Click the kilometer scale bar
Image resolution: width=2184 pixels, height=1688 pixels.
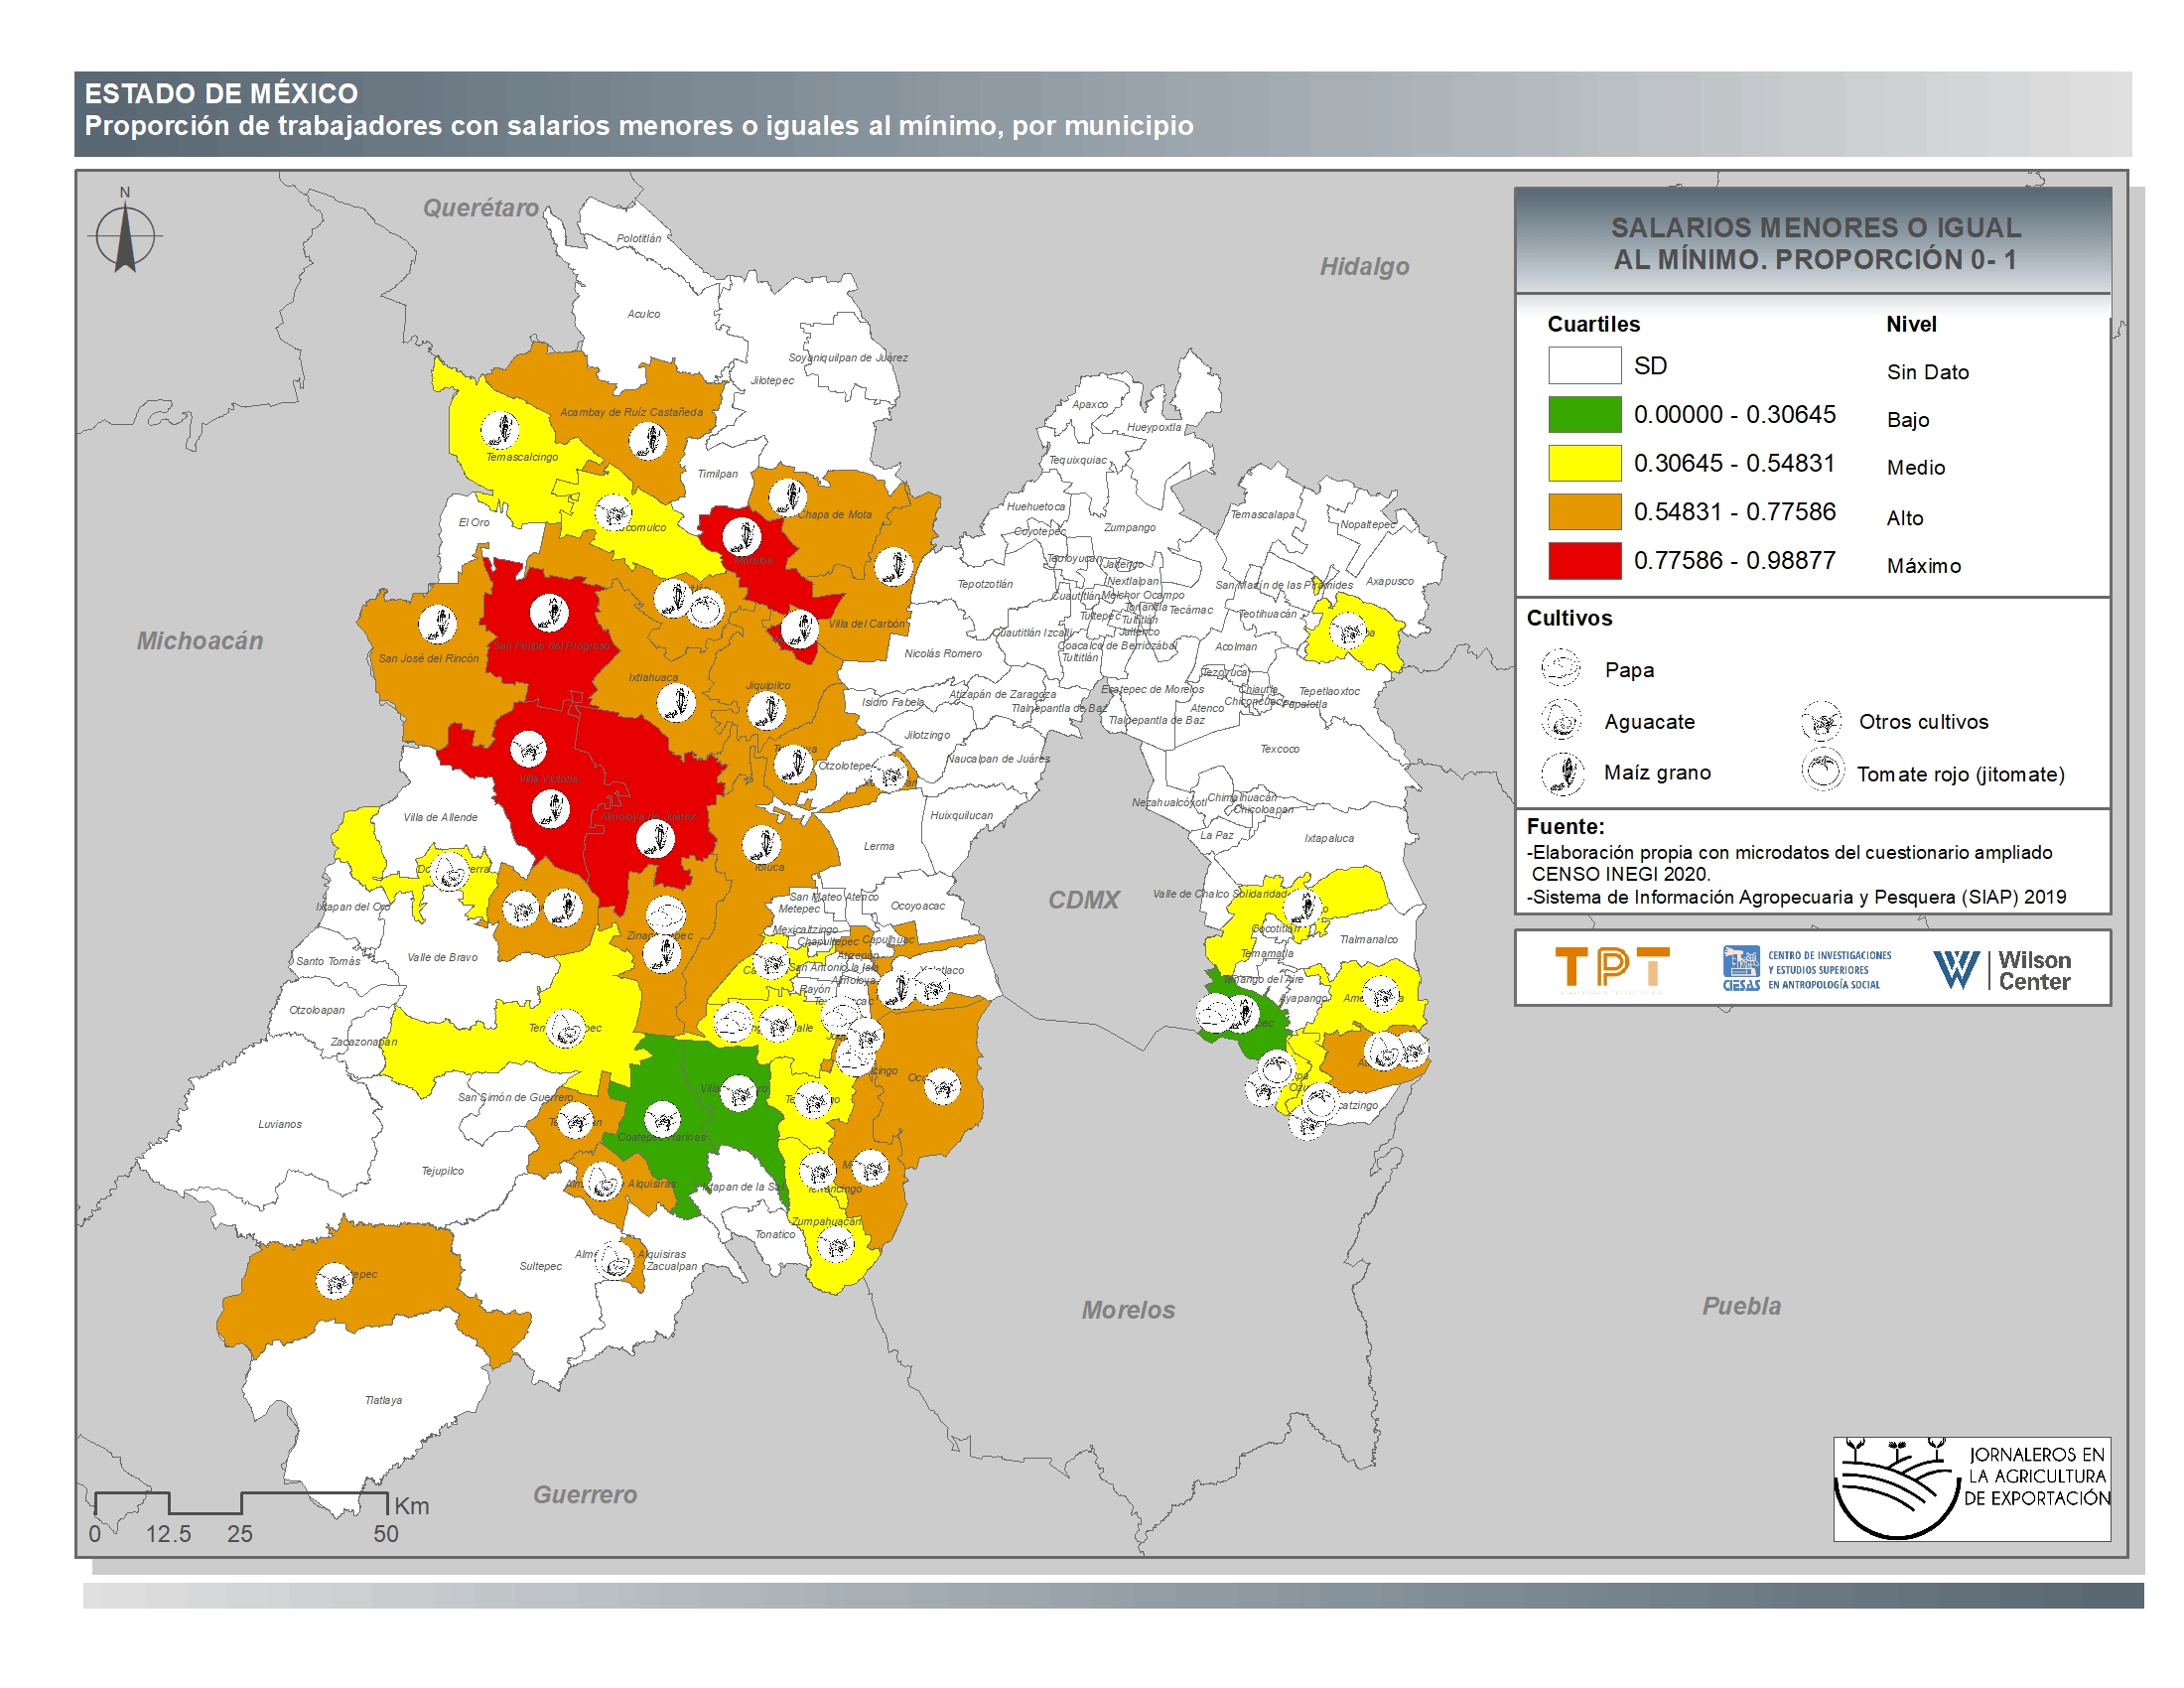pyautogui.click(x=241, y=1502)
